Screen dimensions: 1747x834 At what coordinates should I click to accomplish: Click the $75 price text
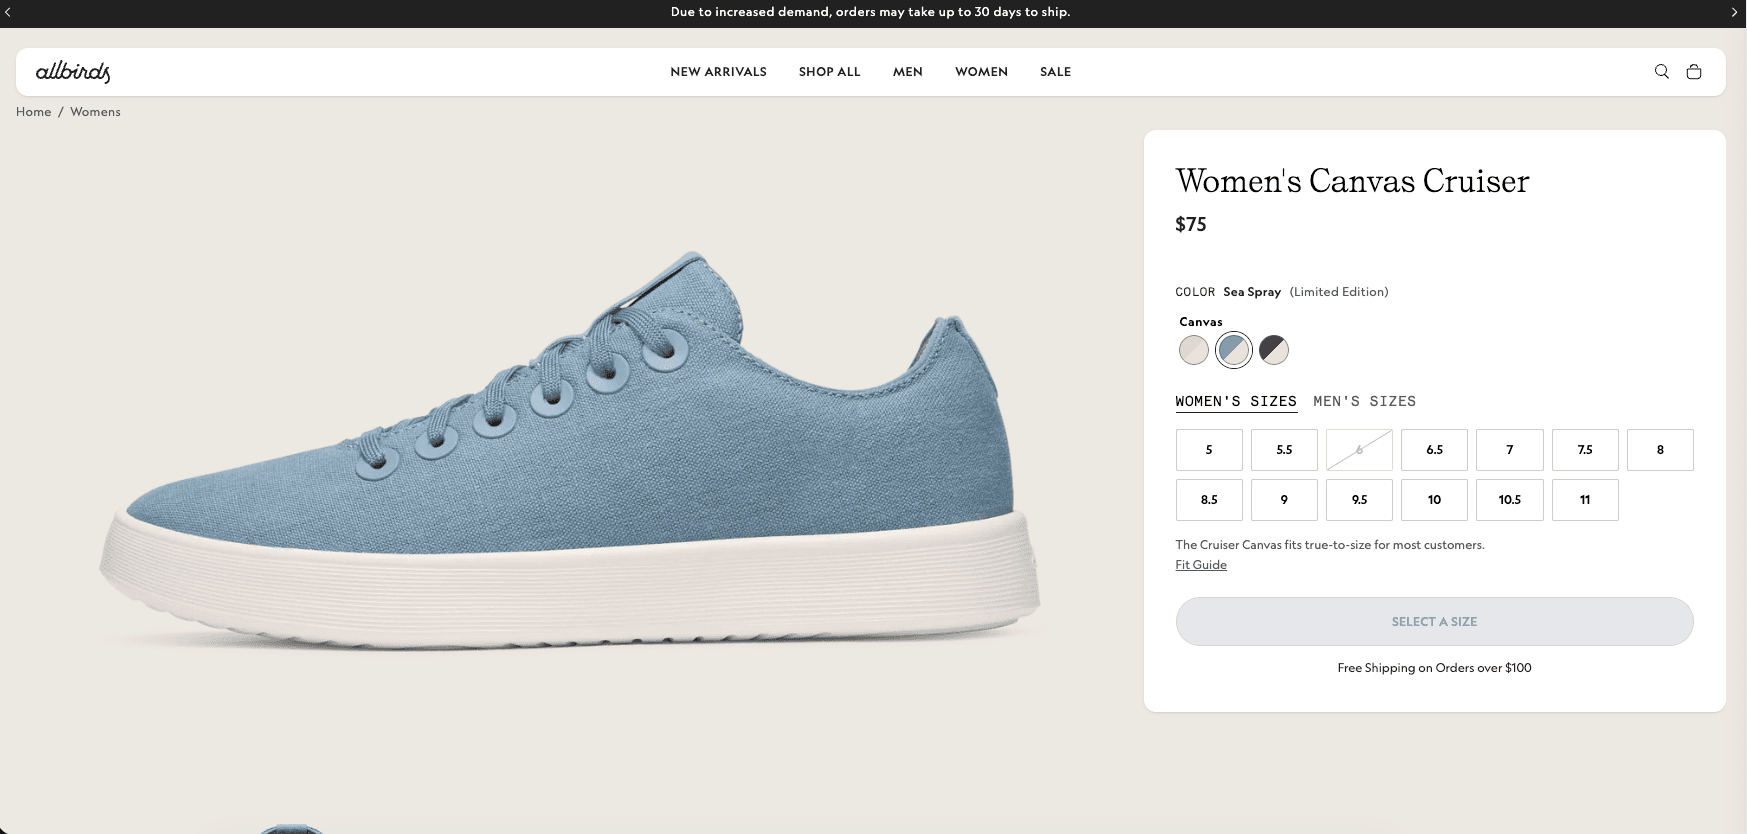pos(1191,224)
